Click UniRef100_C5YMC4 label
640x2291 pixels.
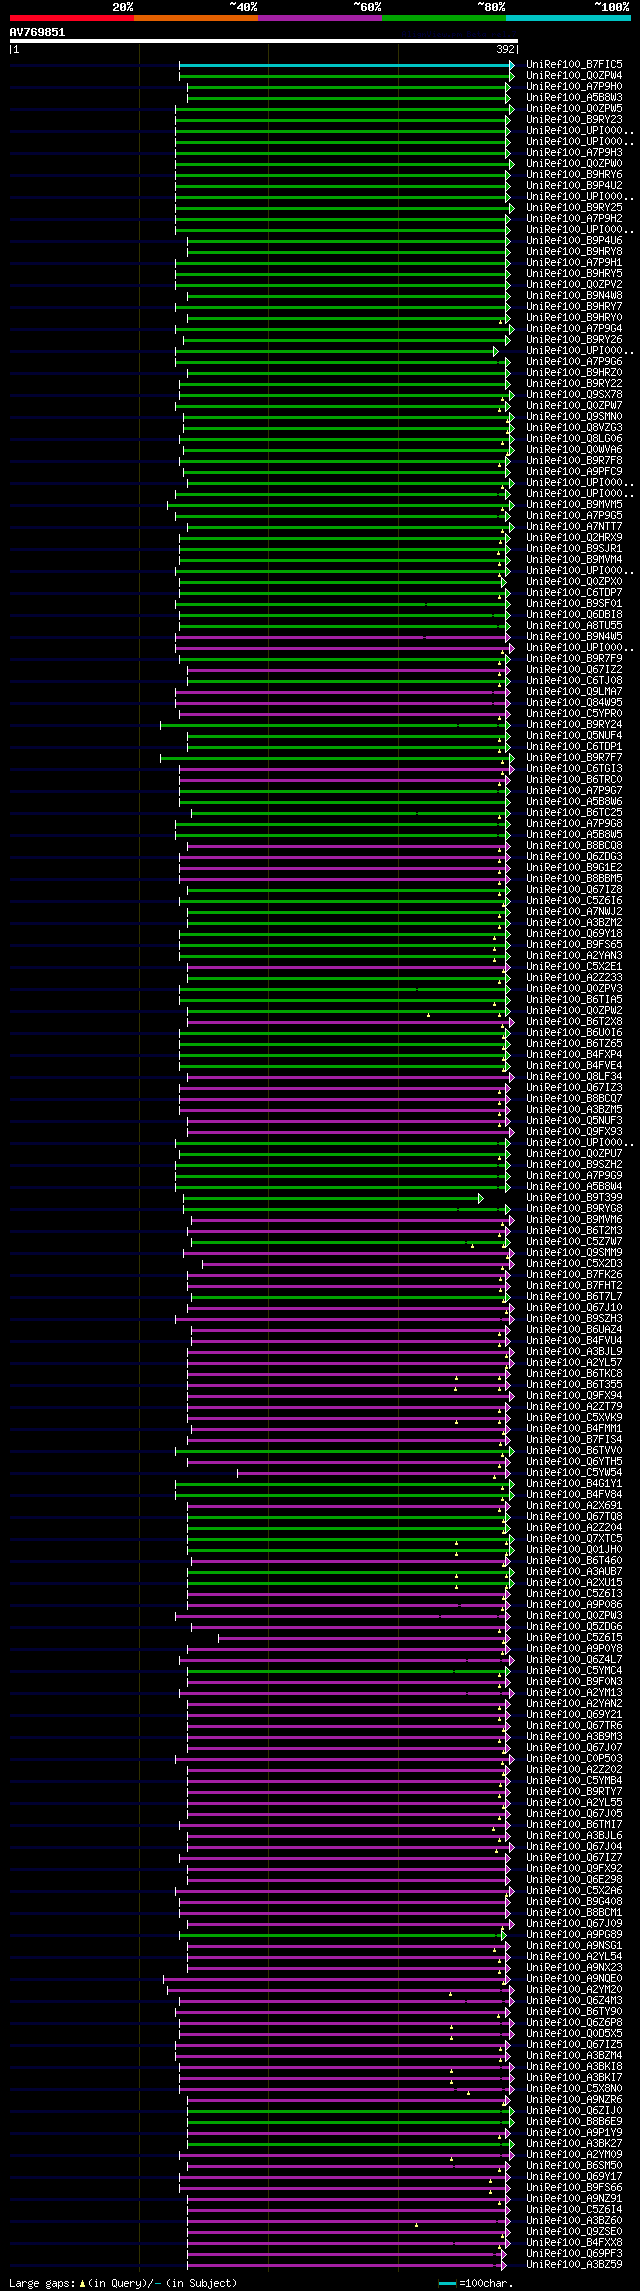(x=574, y=1671)
